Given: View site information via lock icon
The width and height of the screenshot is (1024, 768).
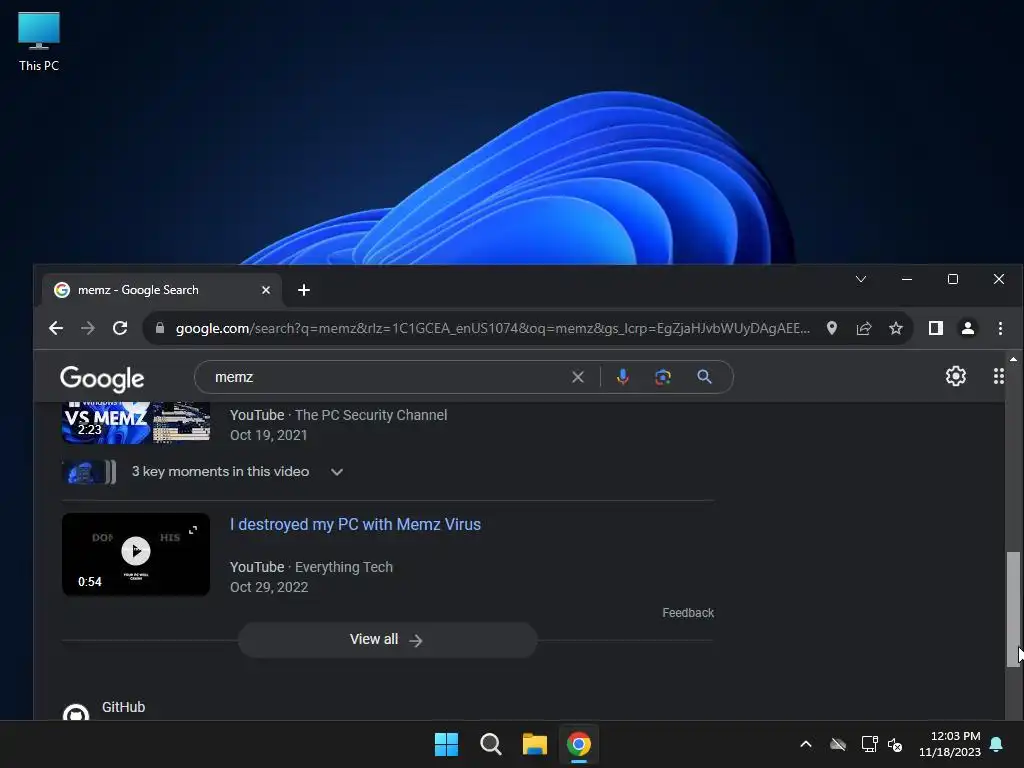Looking at the screenshot, I should click(x=160, y=328).
